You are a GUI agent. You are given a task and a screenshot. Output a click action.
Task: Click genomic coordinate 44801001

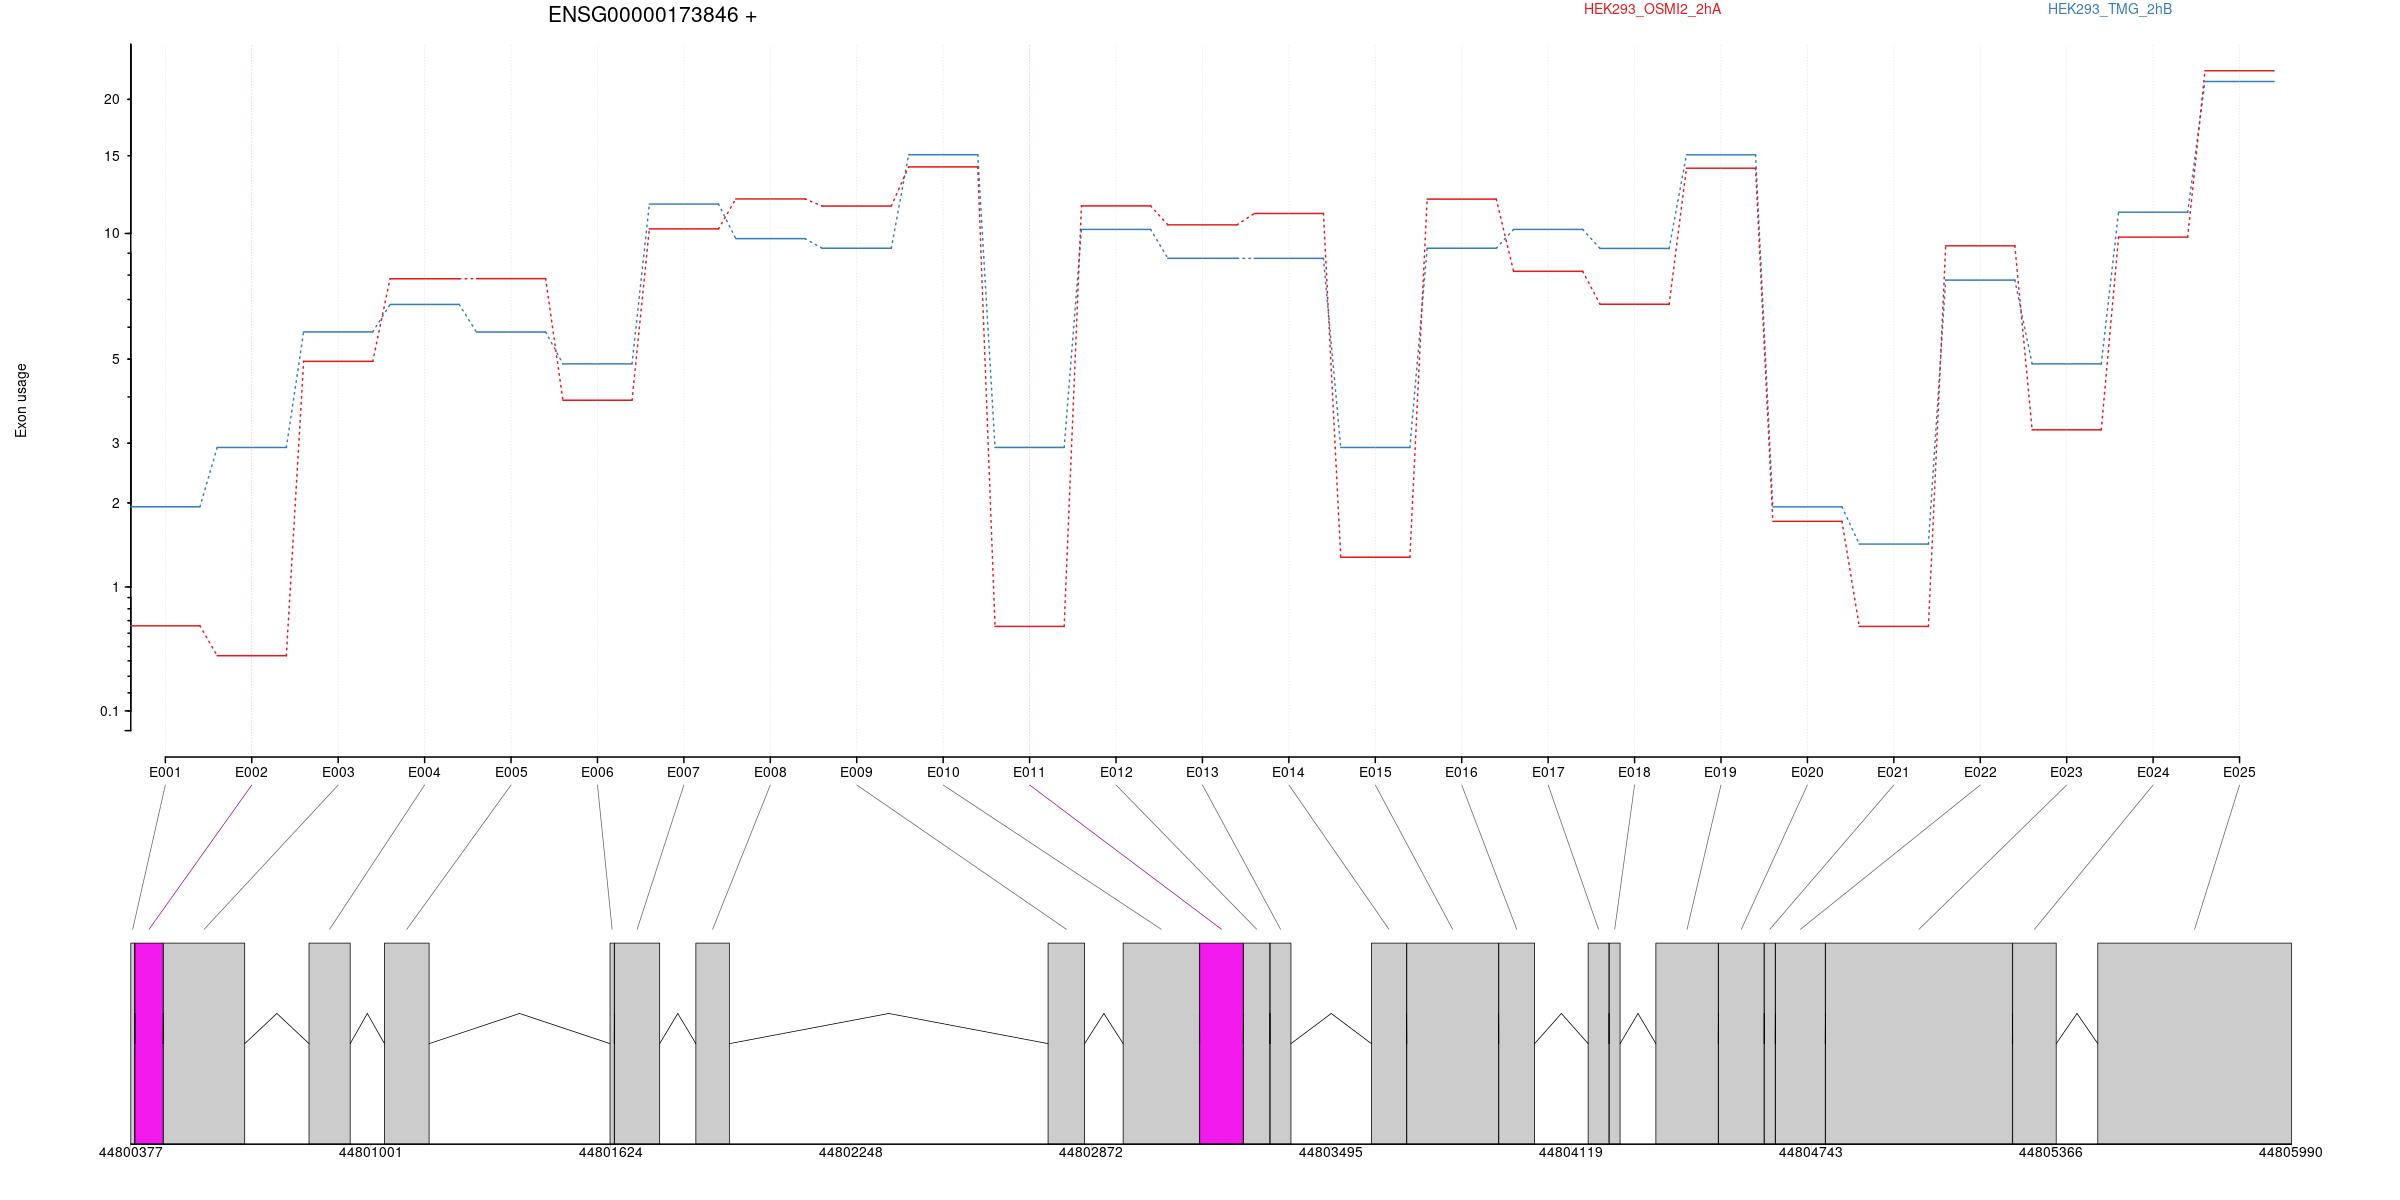click(x=370, y=1153)
